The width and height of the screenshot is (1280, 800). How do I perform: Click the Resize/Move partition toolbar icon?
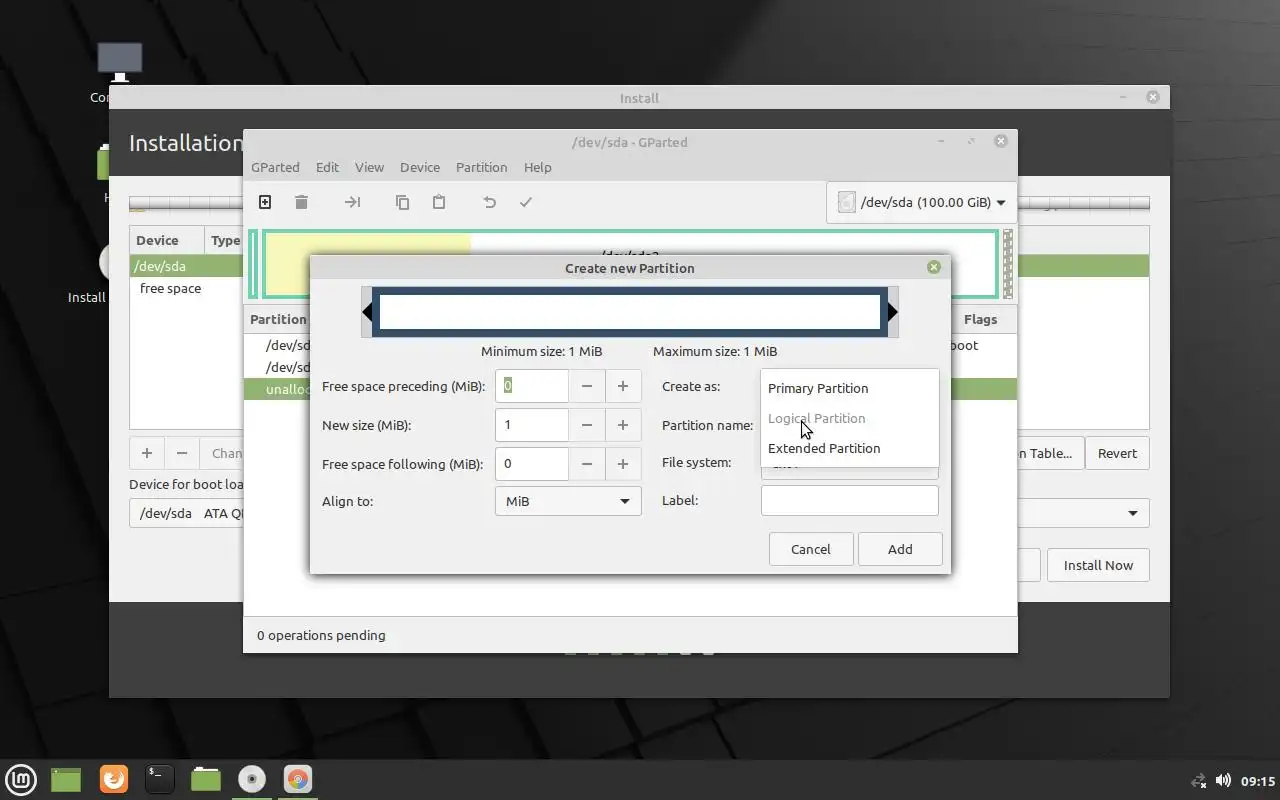352,202
